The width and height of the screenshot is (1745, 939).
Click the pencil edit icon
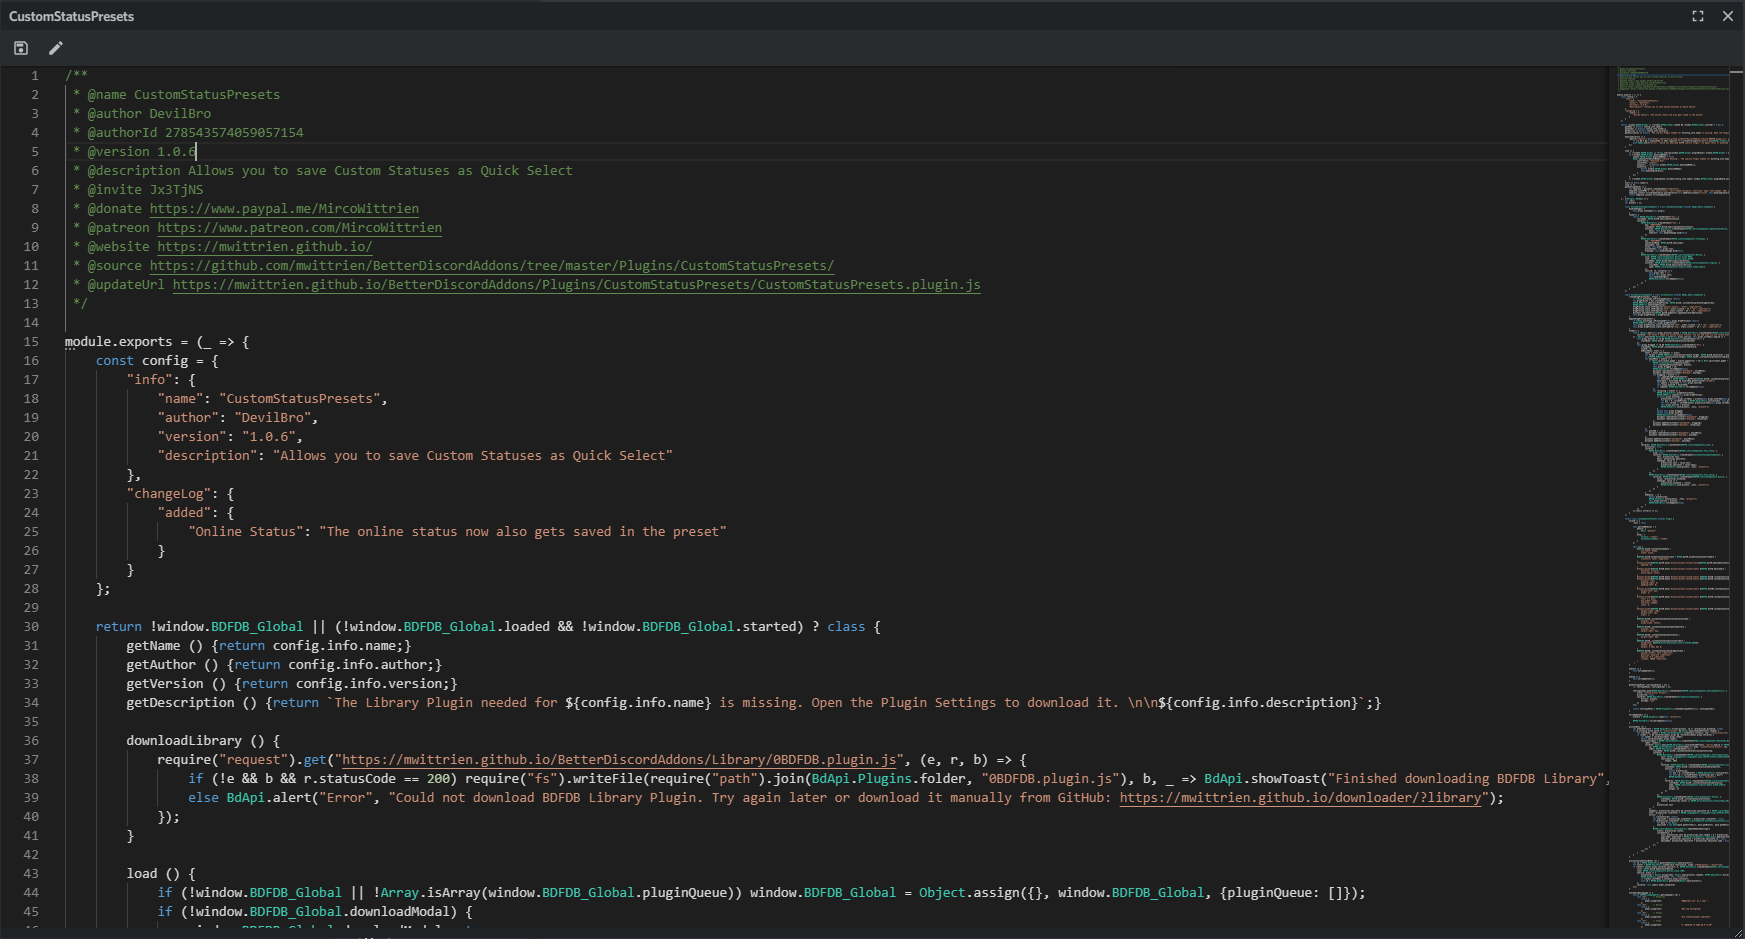(x=56, y=48)
